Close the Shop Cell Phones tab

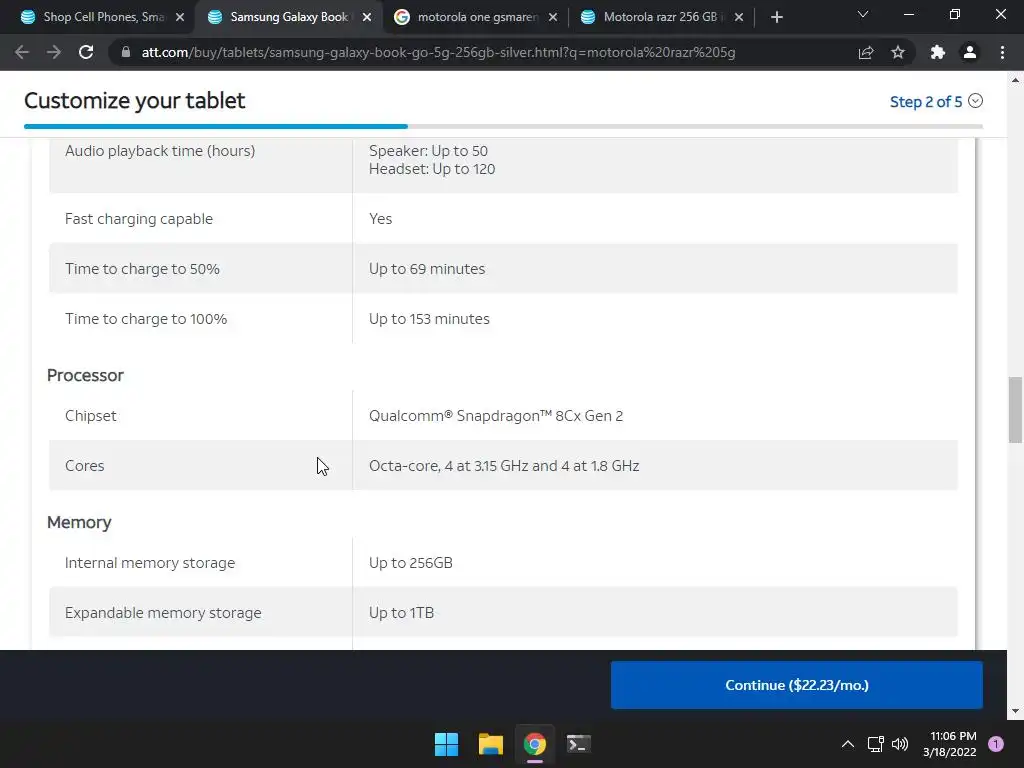180,18
